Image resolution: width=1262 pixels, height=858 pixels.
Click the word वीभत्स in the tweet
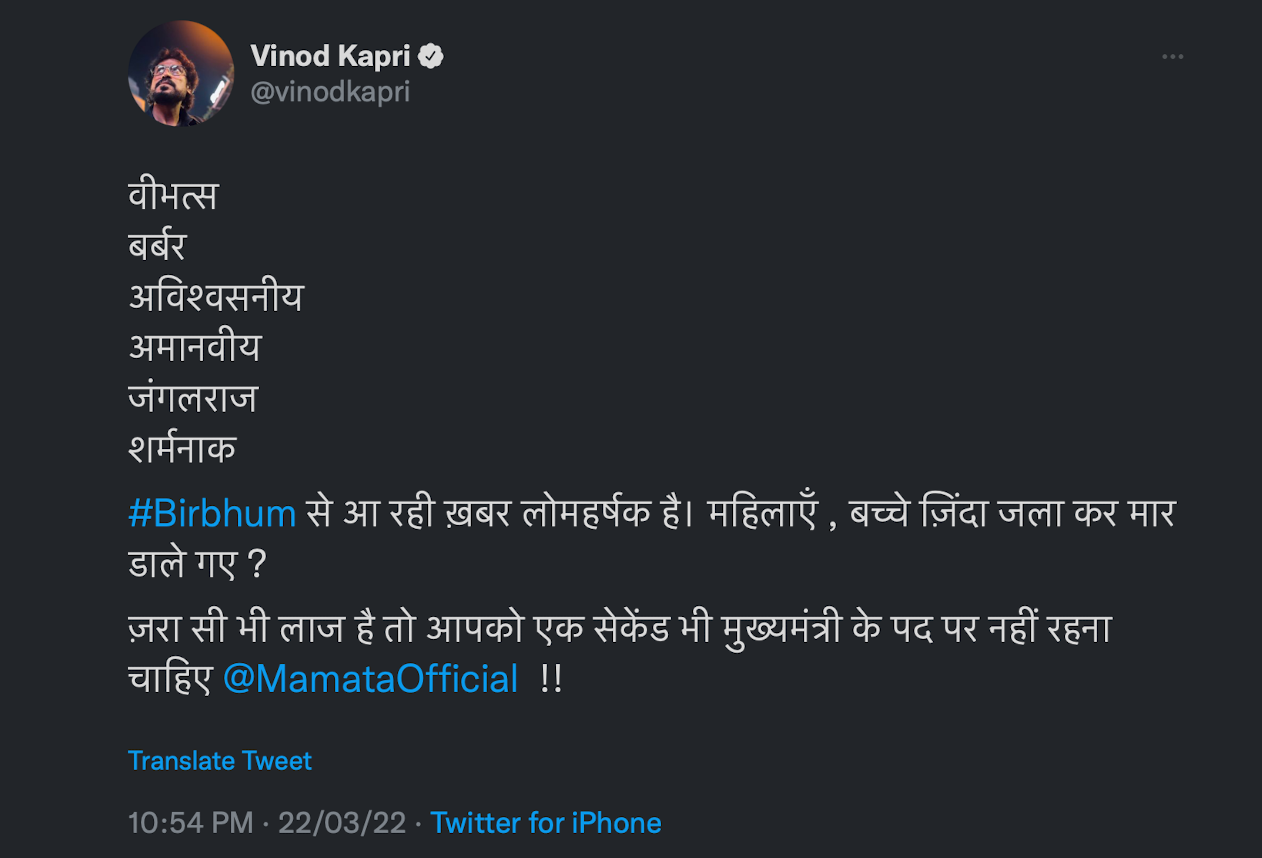[172, 196]
